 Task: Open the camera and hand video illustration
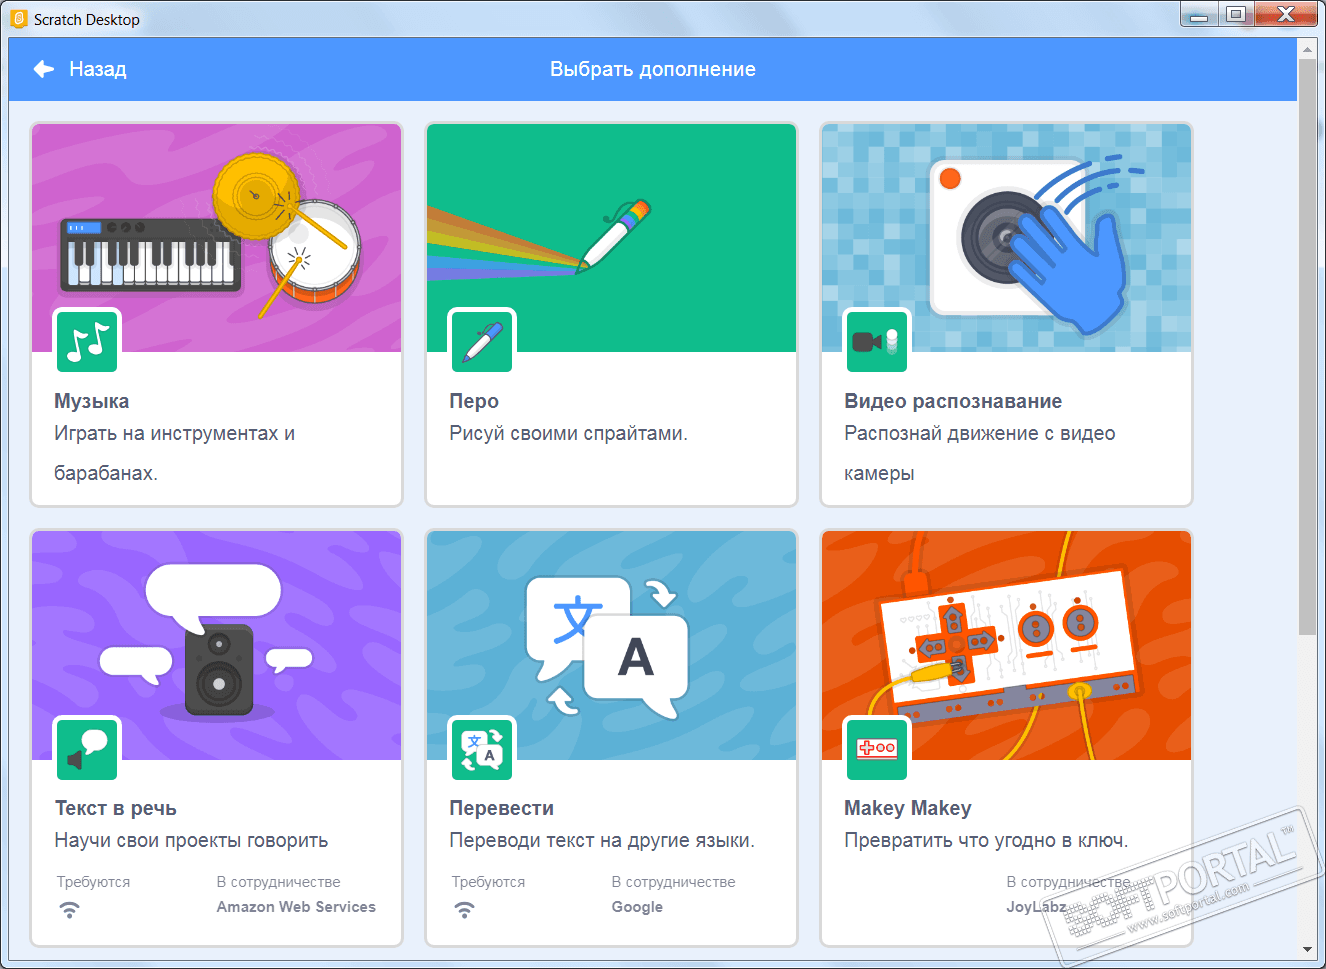[1007, 238]
